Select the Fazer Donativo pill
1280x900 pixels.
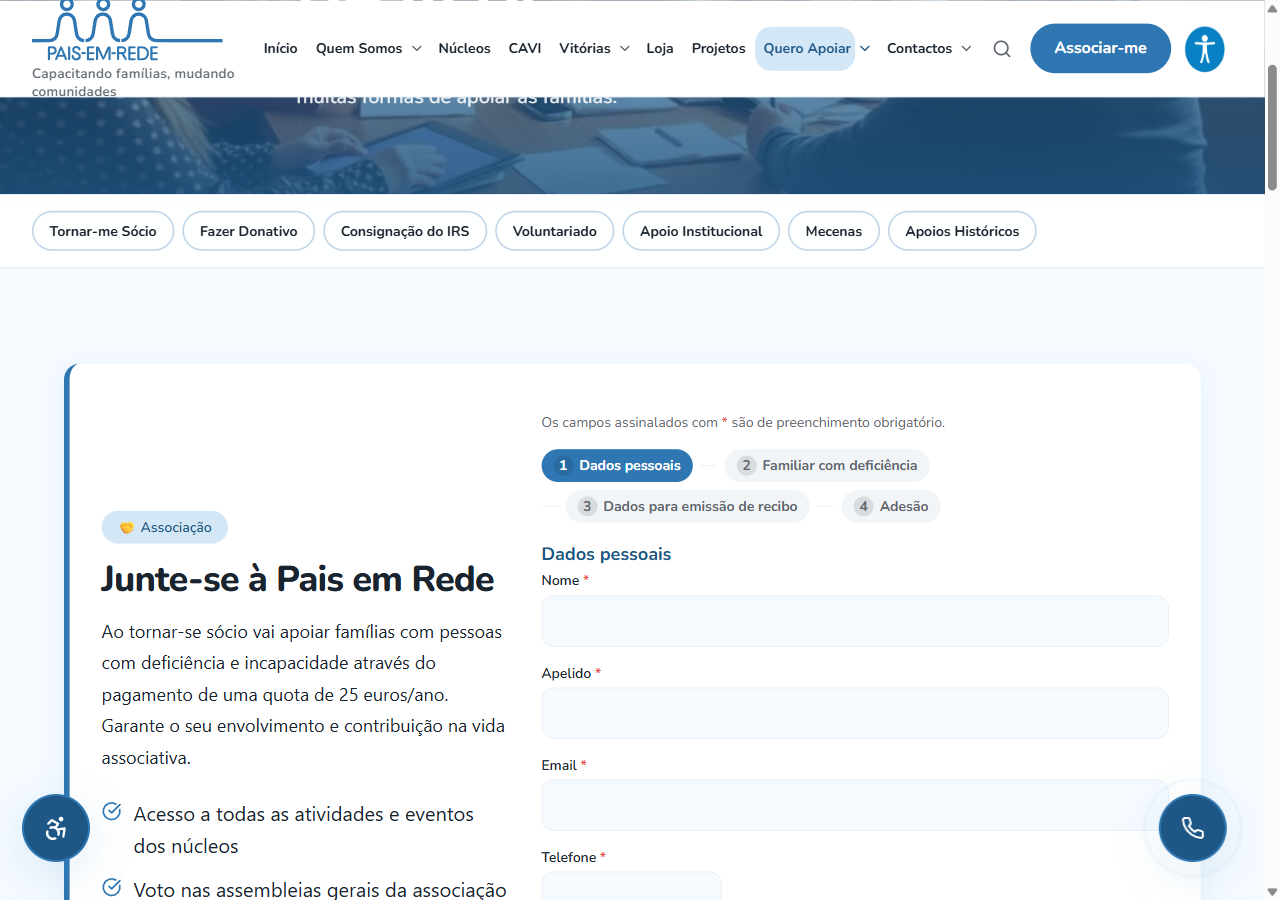249,231
